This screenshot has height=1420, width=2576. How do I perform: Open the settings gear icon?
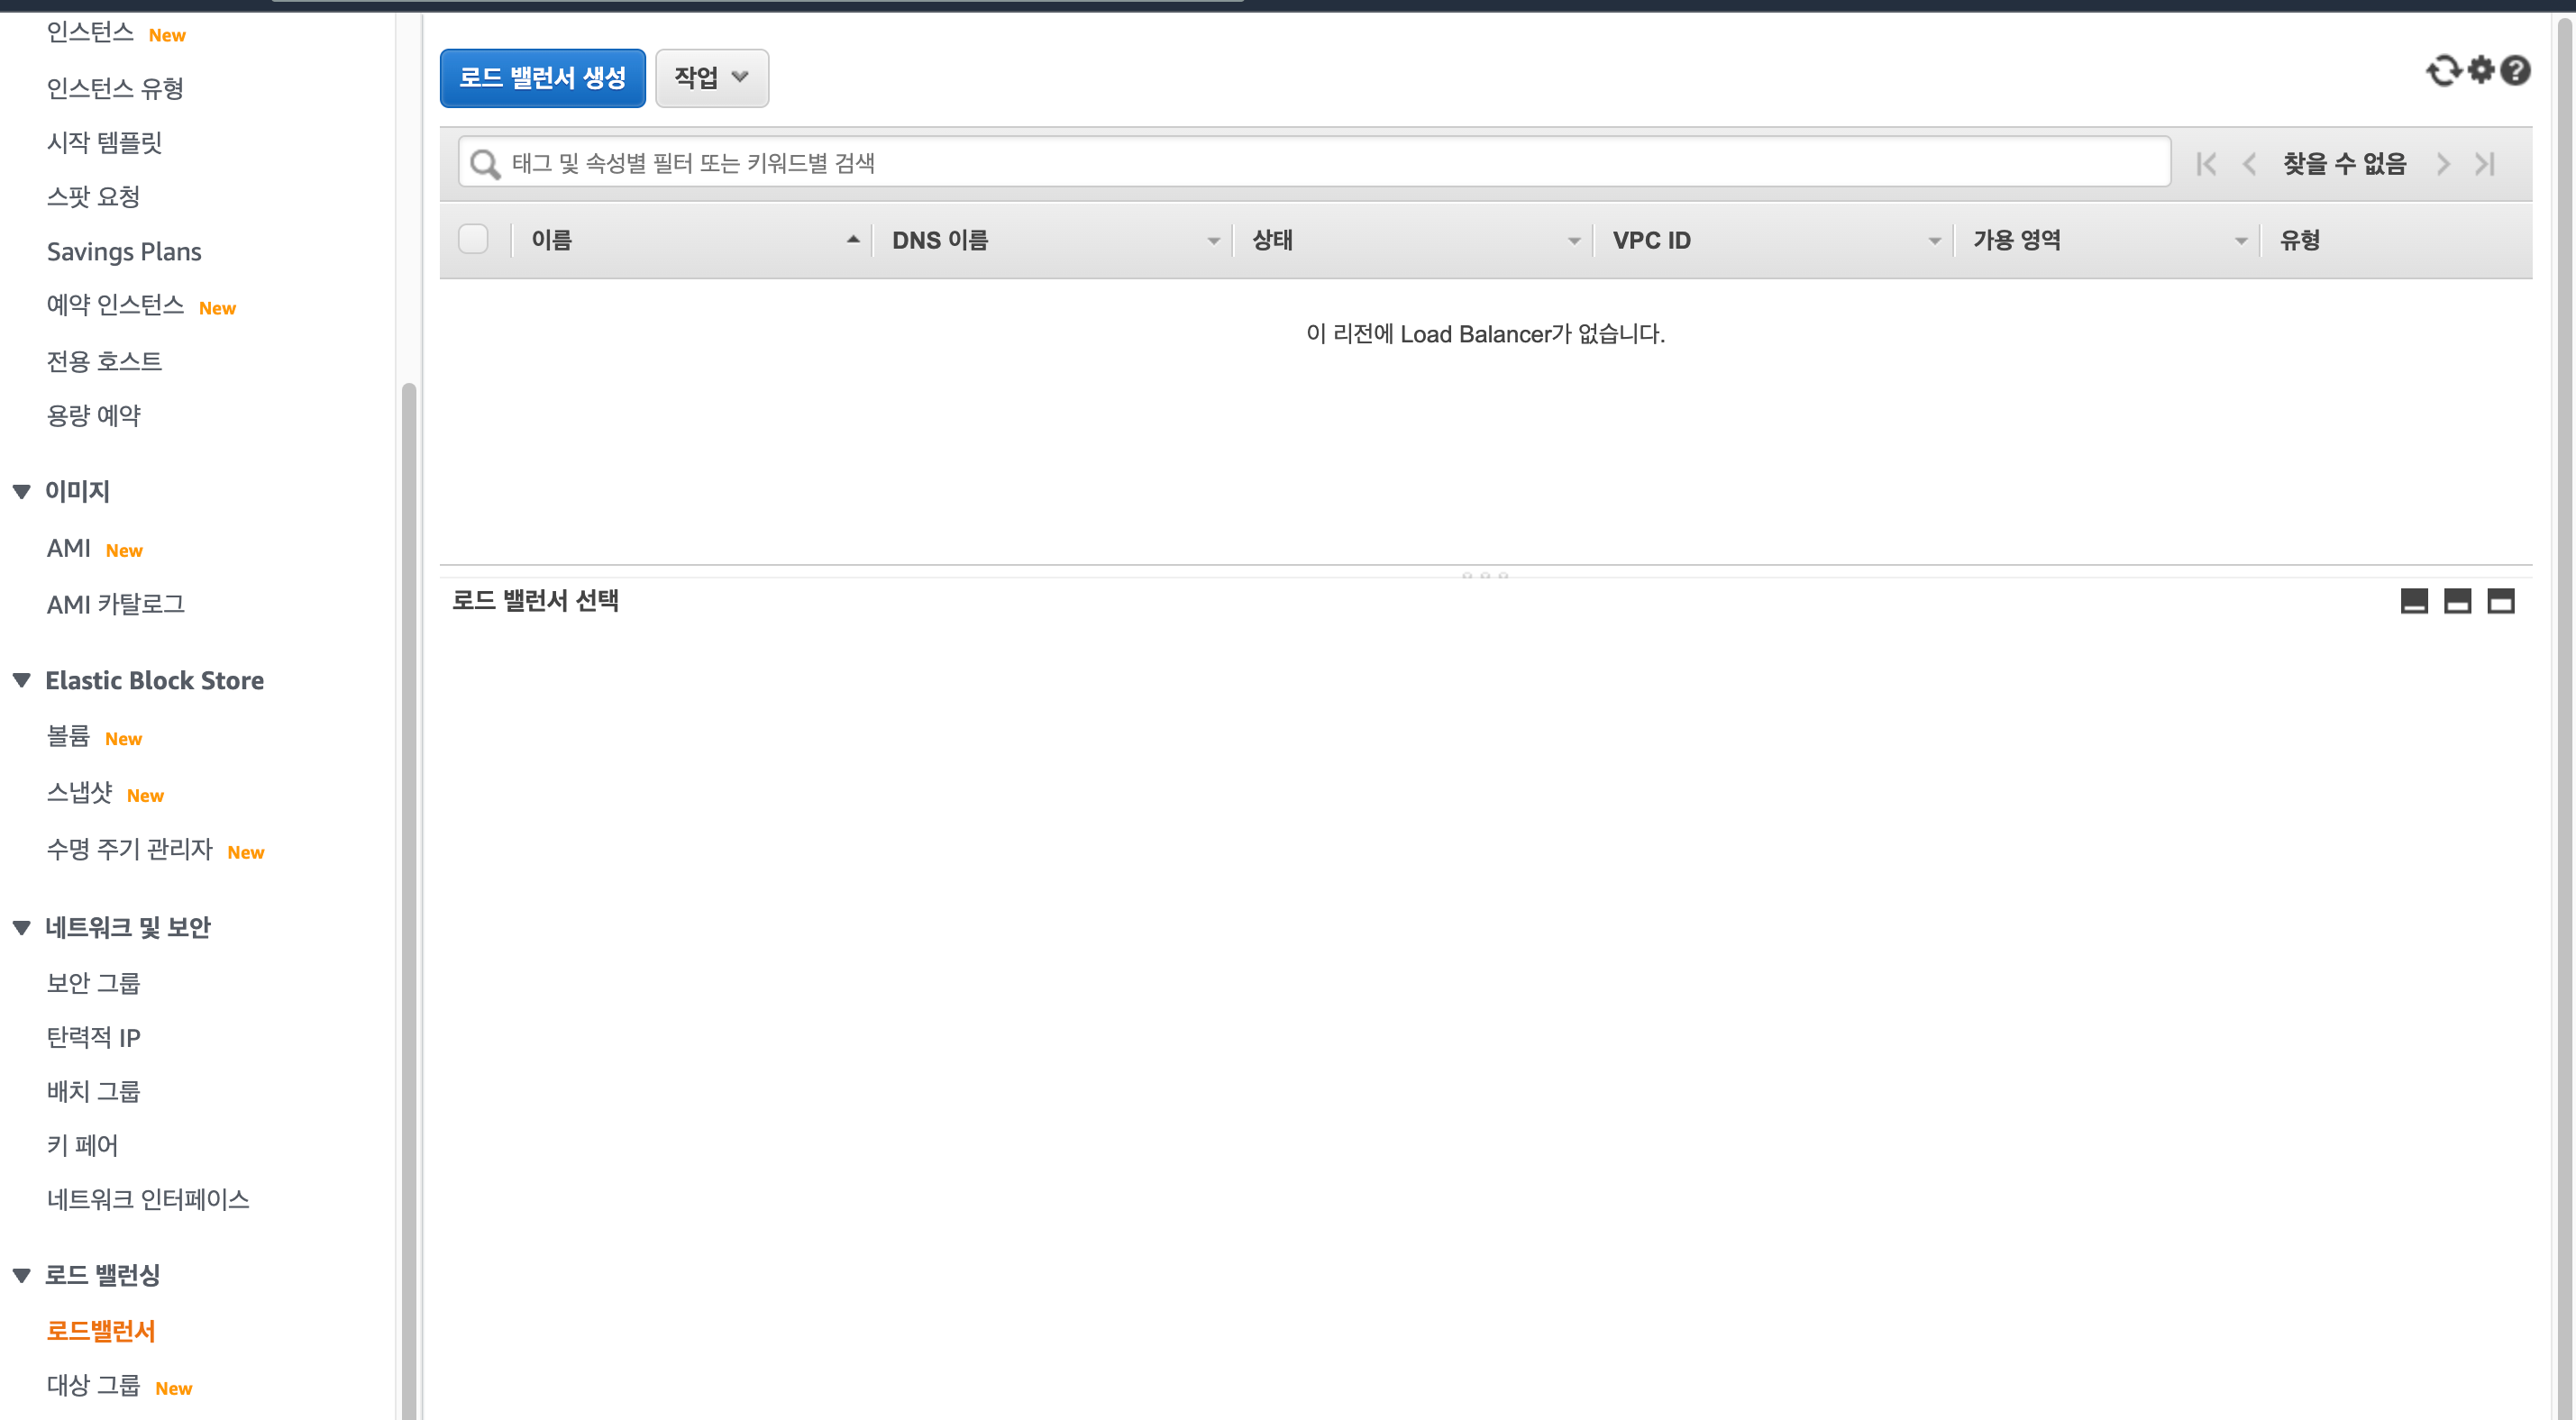pyautogui.click(x=2481, y=70)
